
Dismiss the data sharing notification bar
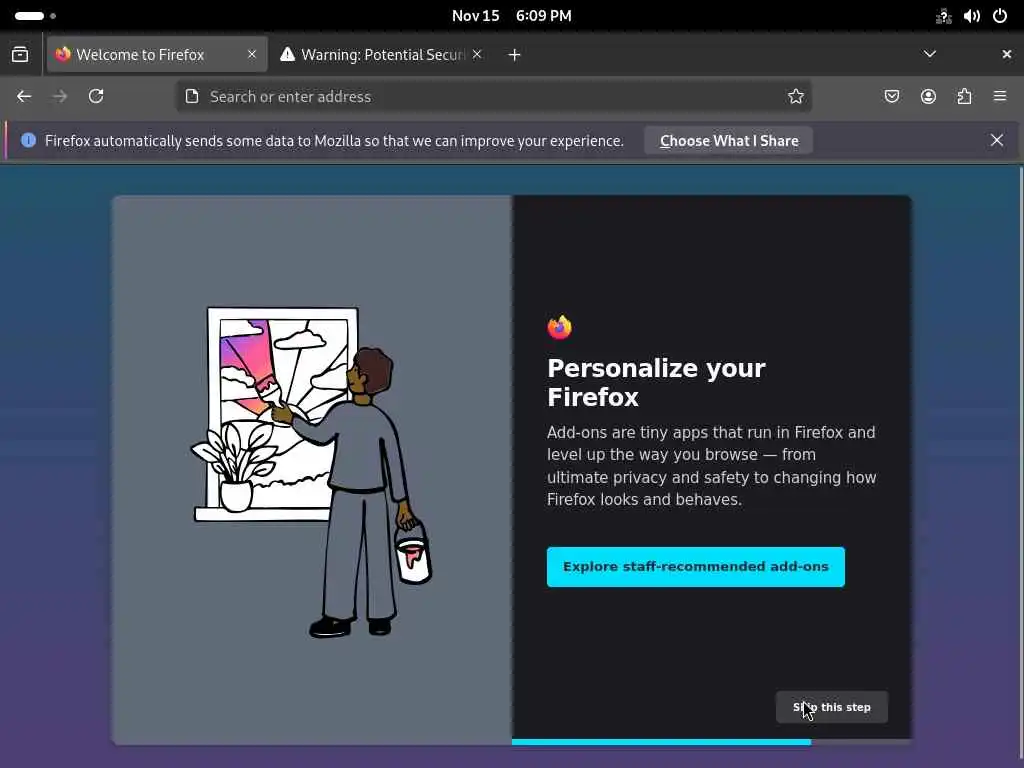point(997,140)
